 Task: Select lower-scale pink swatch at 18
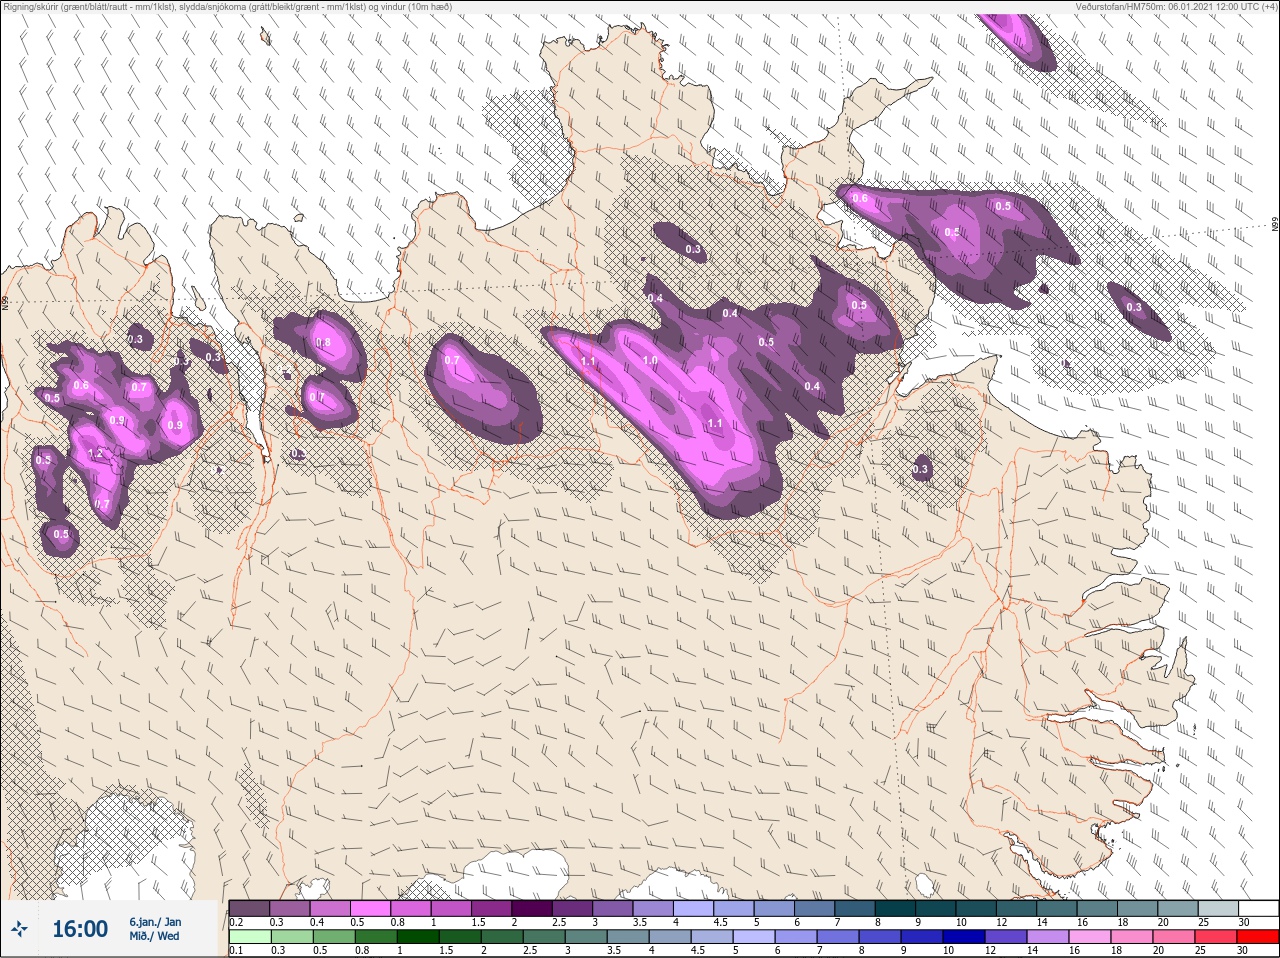point(1131,937)
